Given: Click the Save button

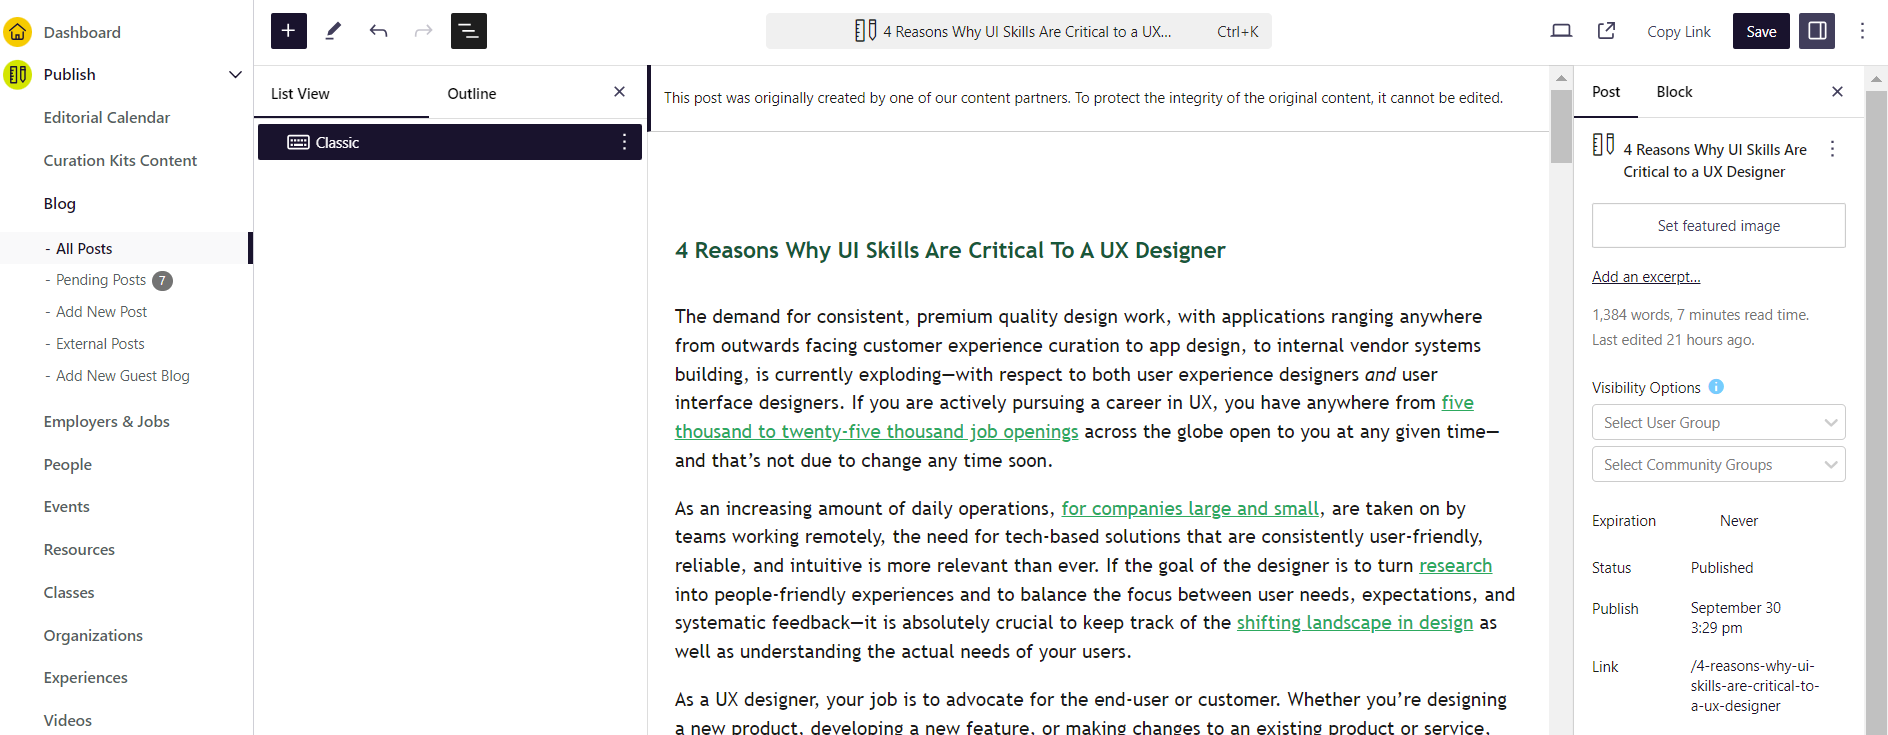Looking at the screenshot, I should click(x=1760, y=31).
